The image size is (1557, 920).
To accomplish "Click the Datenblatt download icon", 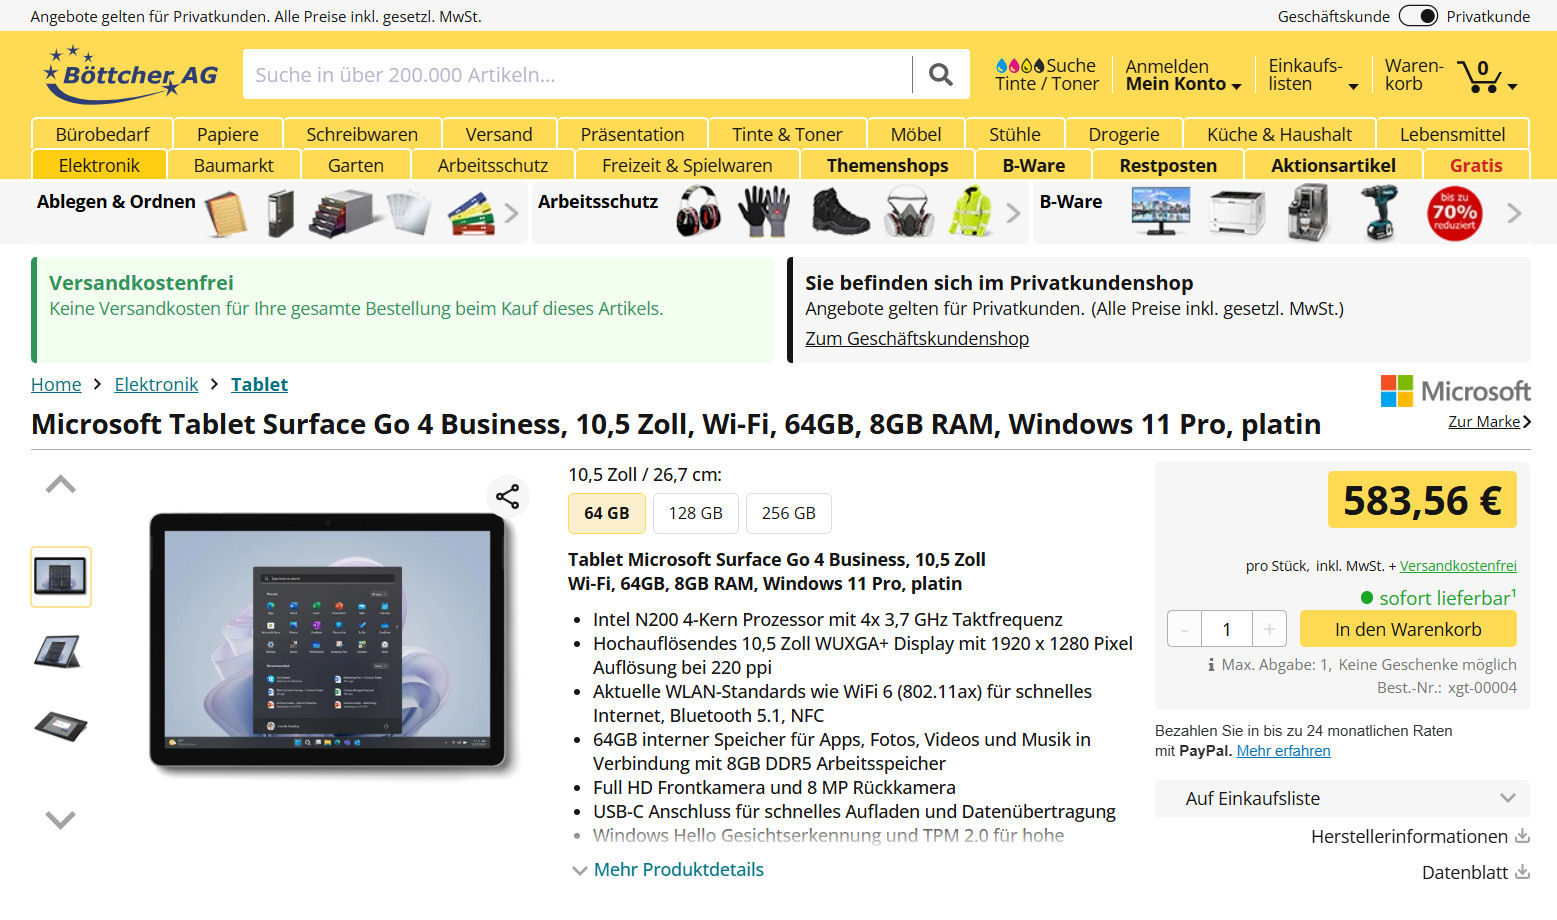I will [1522, 872].
